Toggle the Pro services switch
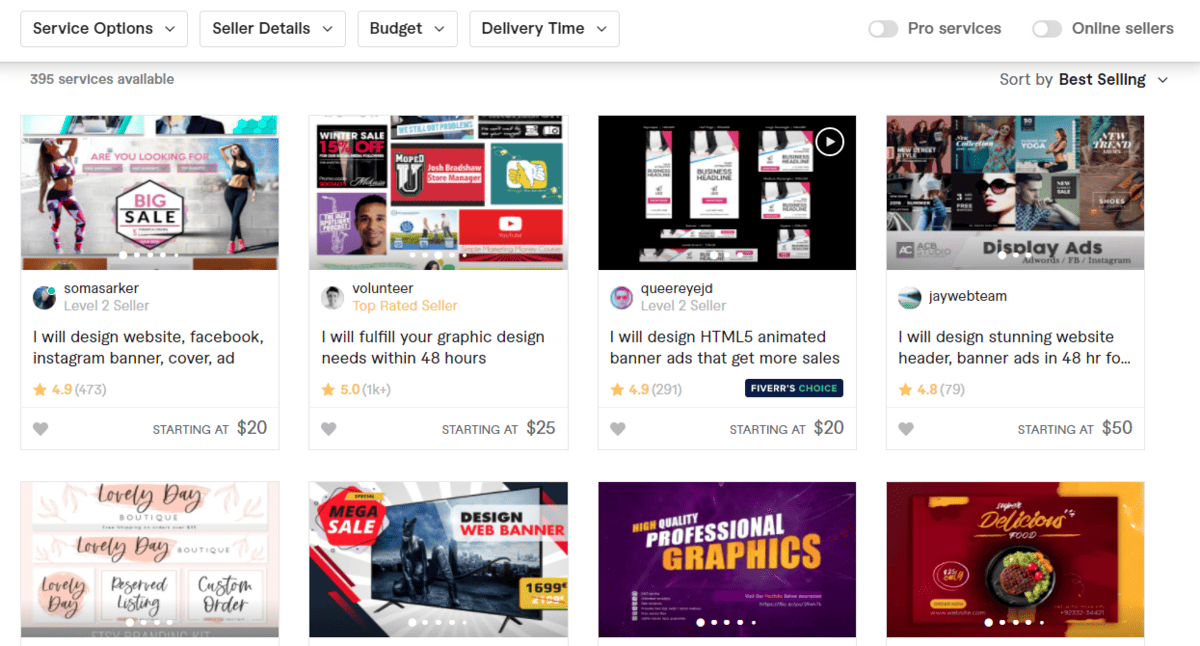Image resolution: width=1200 pixels, height=646 pixels. pyautogui.click(x=883, y=29)
